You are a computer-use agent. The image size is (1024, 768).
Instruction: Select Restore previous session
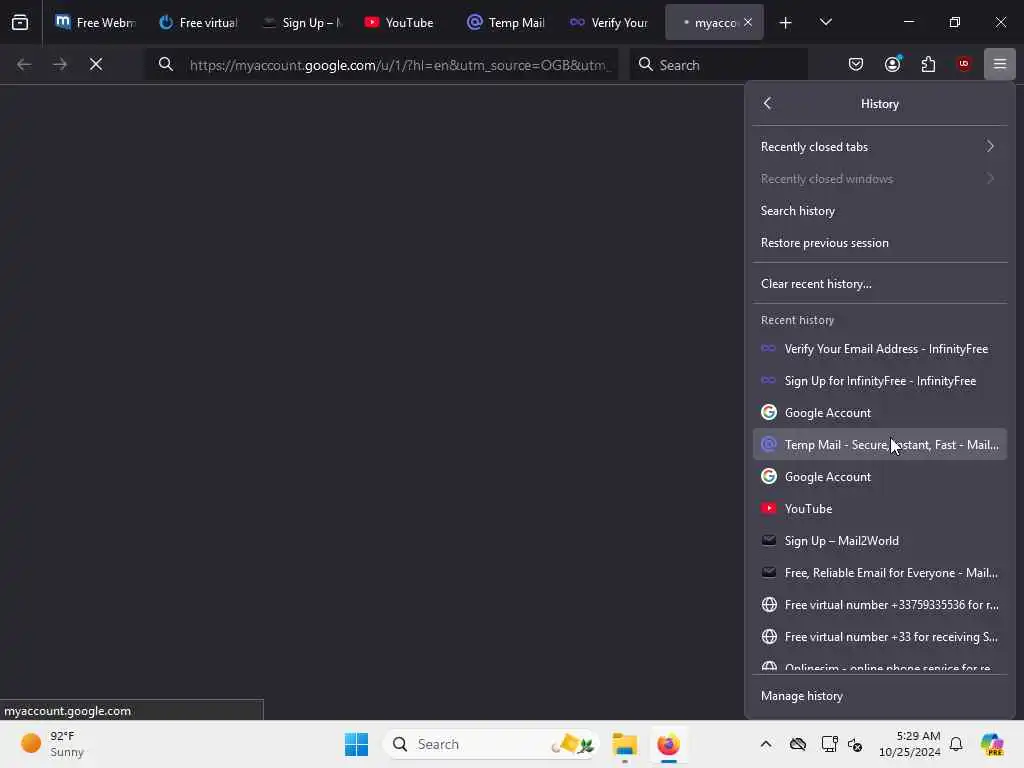pyautogui.click(x=880, y=242)
